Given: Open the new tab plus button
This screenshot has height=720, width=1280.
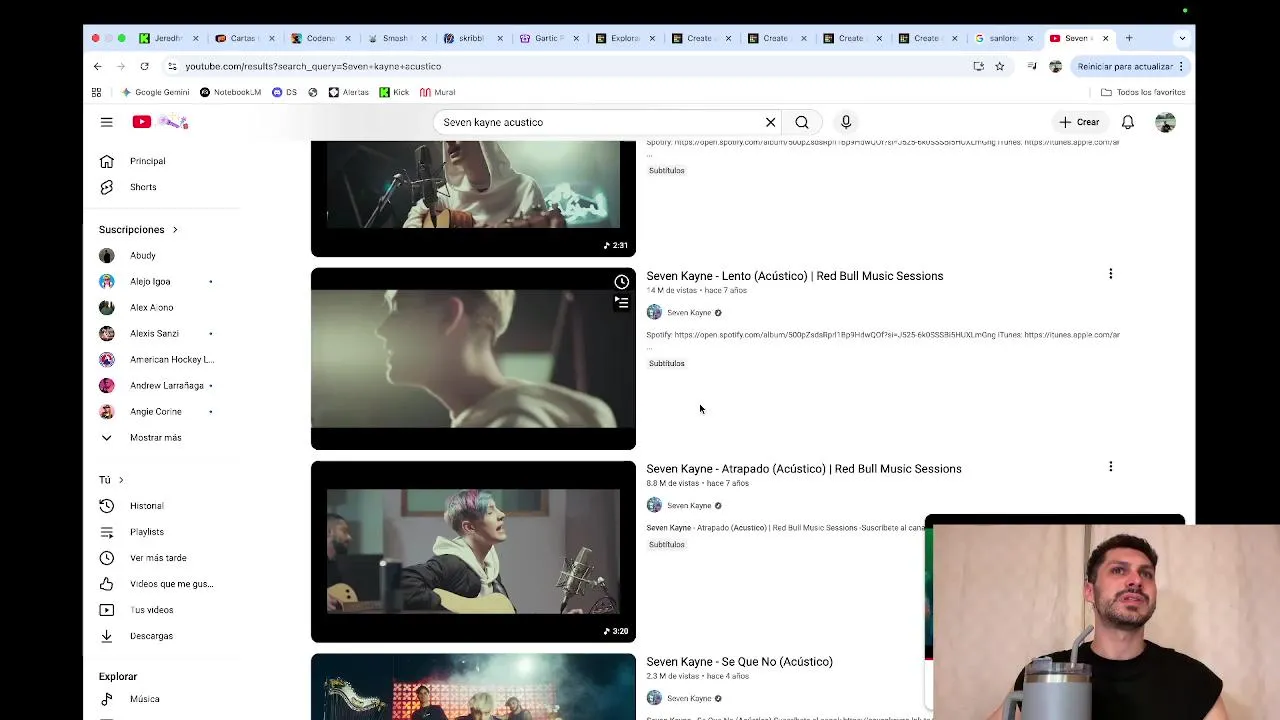Looking at the screenshot, I should (1129, 38).
